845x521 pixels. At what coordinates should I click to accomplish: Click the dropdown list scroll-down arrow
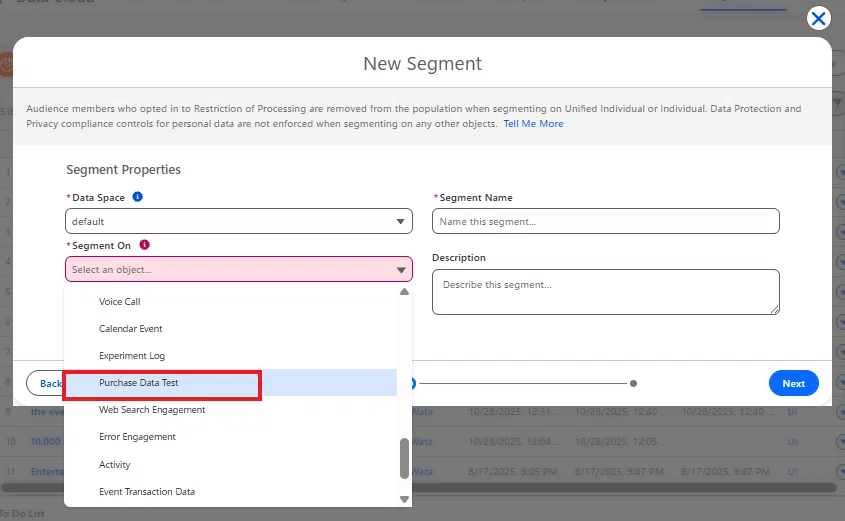click(404, 499)
